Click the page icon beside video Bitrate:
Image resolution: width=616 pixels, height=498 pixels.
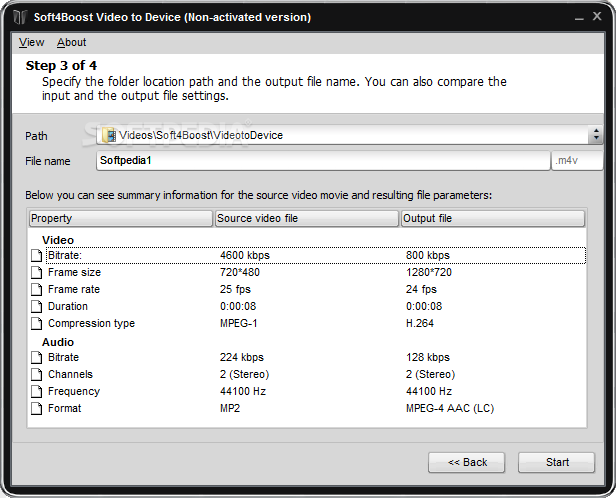pos(37,255)
